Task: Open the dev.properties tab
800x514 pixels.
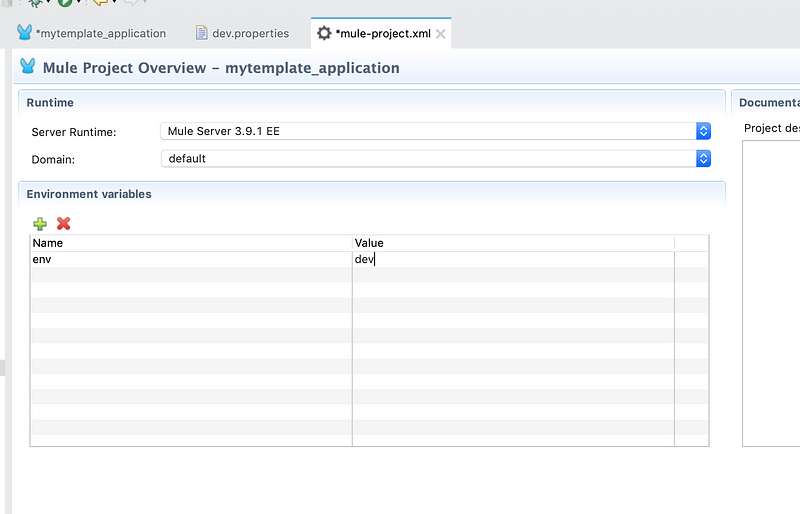Action: (242, 33)
